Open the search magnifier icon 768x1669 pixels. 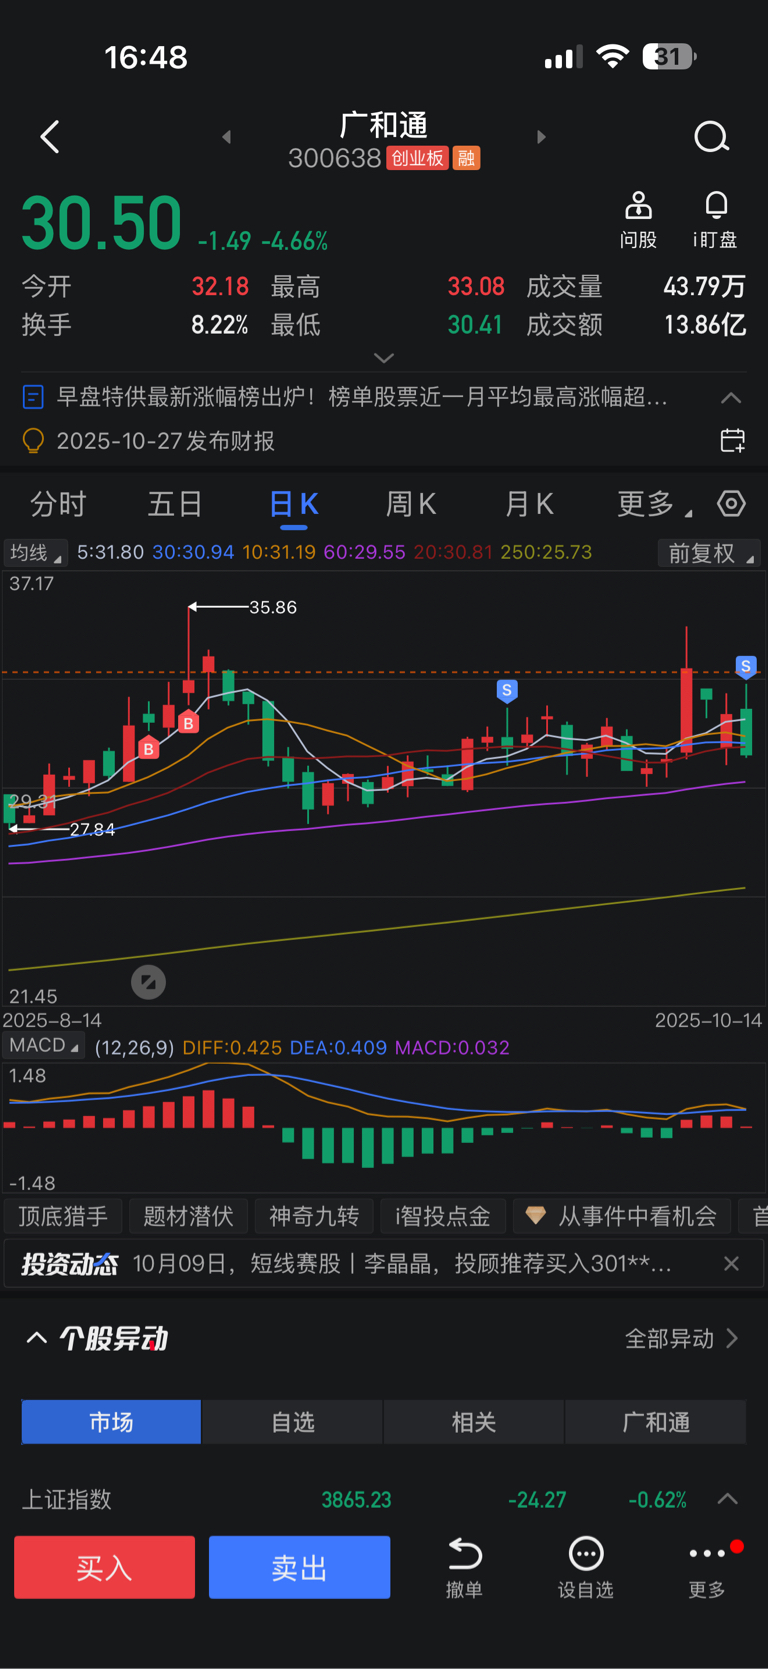point(712,137)
